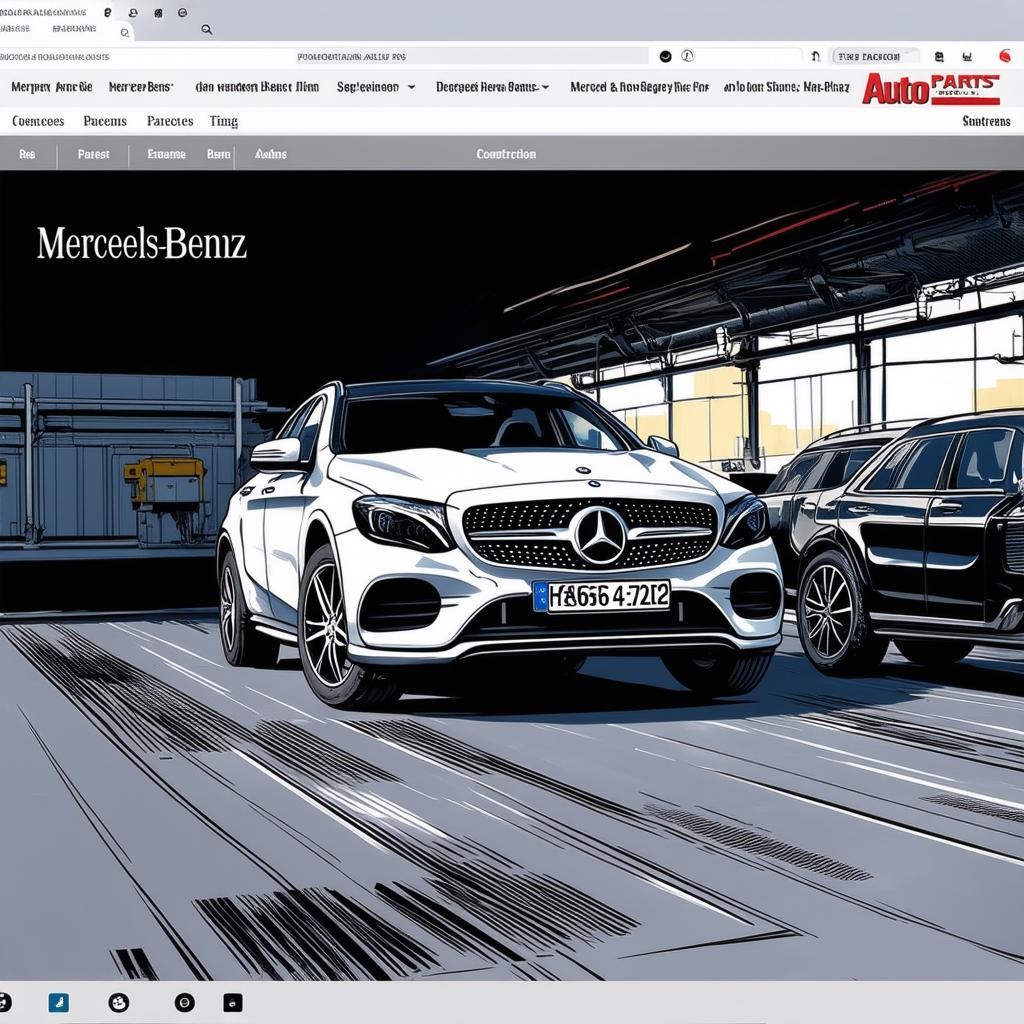The image size is (1024, 1024).
Task: Click the red icon at the toolbar's far right
Action: [1005, 57]
